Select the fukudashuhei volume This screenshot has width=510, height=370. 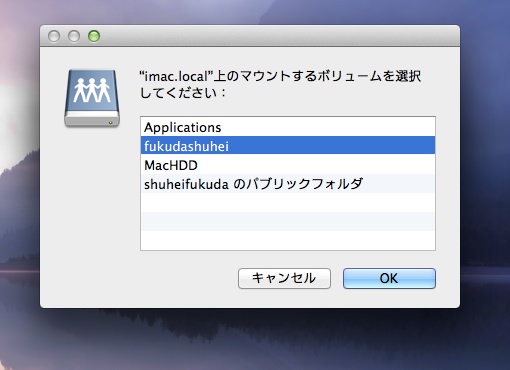click(288, 146)
